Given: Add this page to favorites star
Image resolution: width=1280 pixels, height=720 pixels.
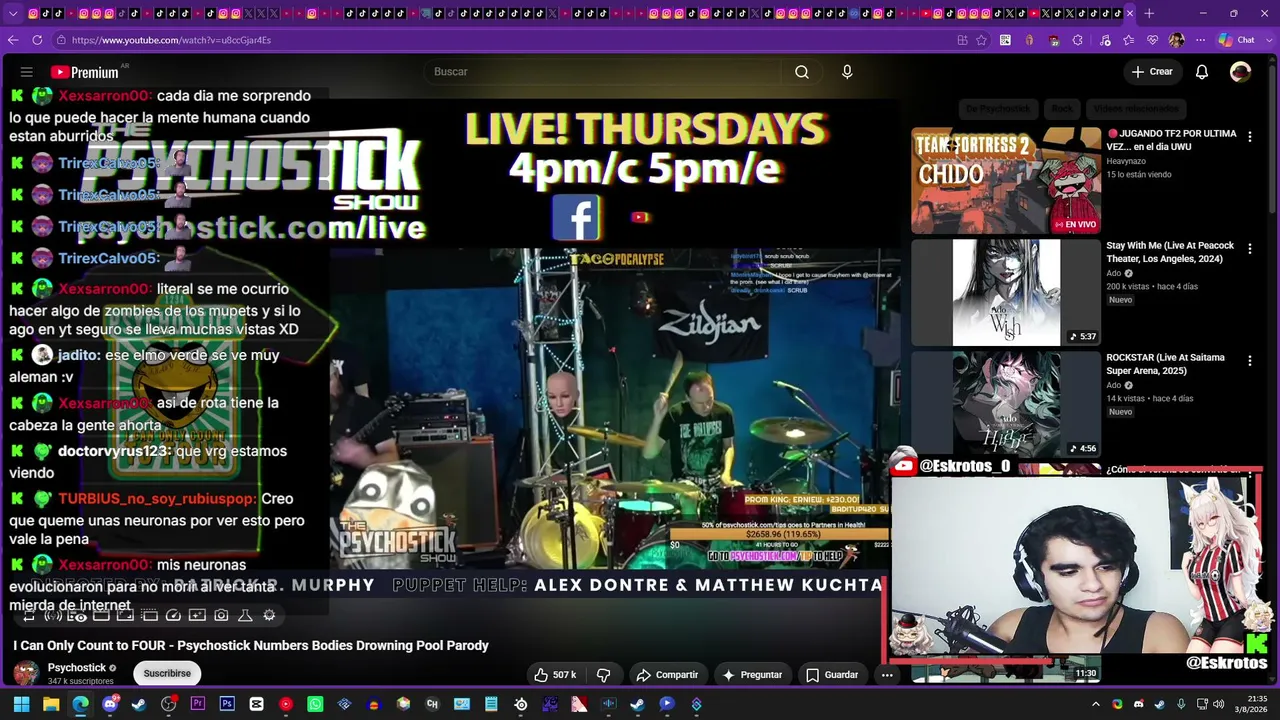Looking at the screenshot, I should [x=981, y=40].
